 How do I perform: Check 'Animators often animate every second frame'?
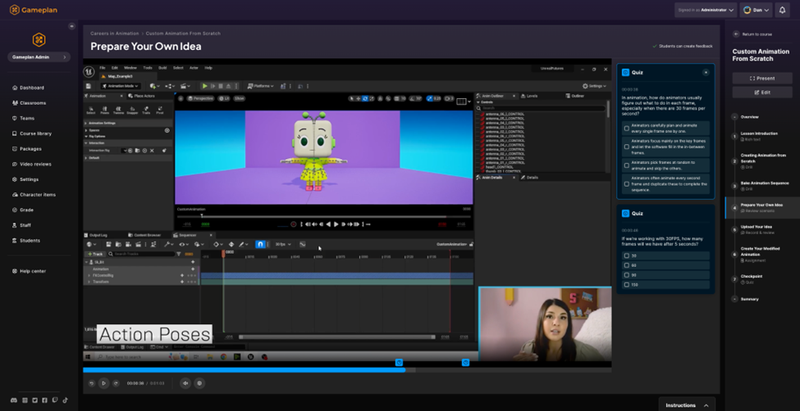[x=627, y=184]
